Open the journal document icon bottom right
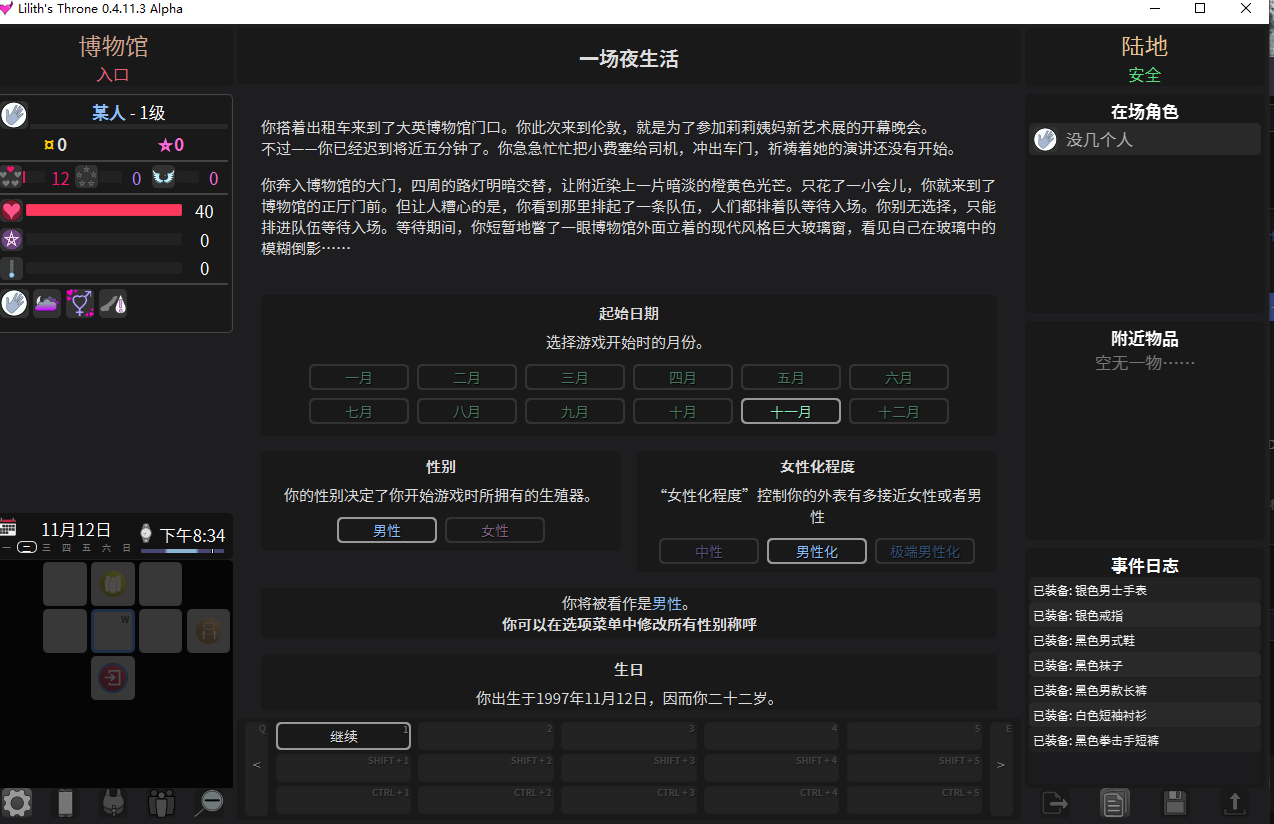1274x824 pixels. (1114, 803)
